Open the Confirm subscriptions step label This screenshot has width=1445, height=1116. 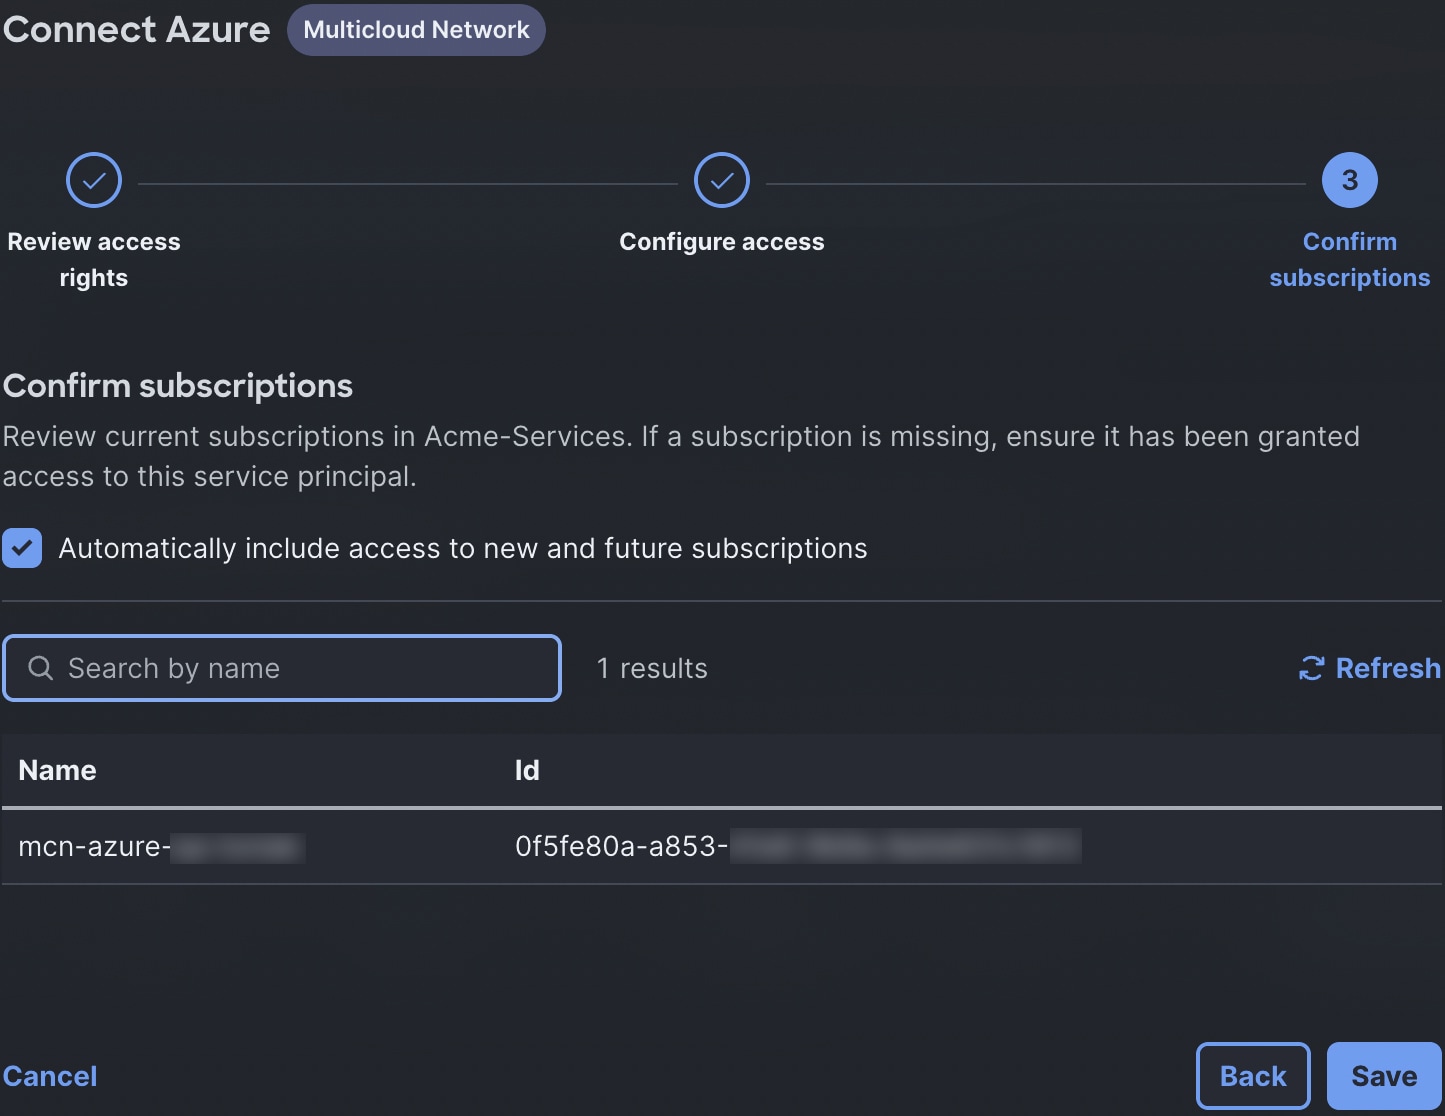point(1350,260)
